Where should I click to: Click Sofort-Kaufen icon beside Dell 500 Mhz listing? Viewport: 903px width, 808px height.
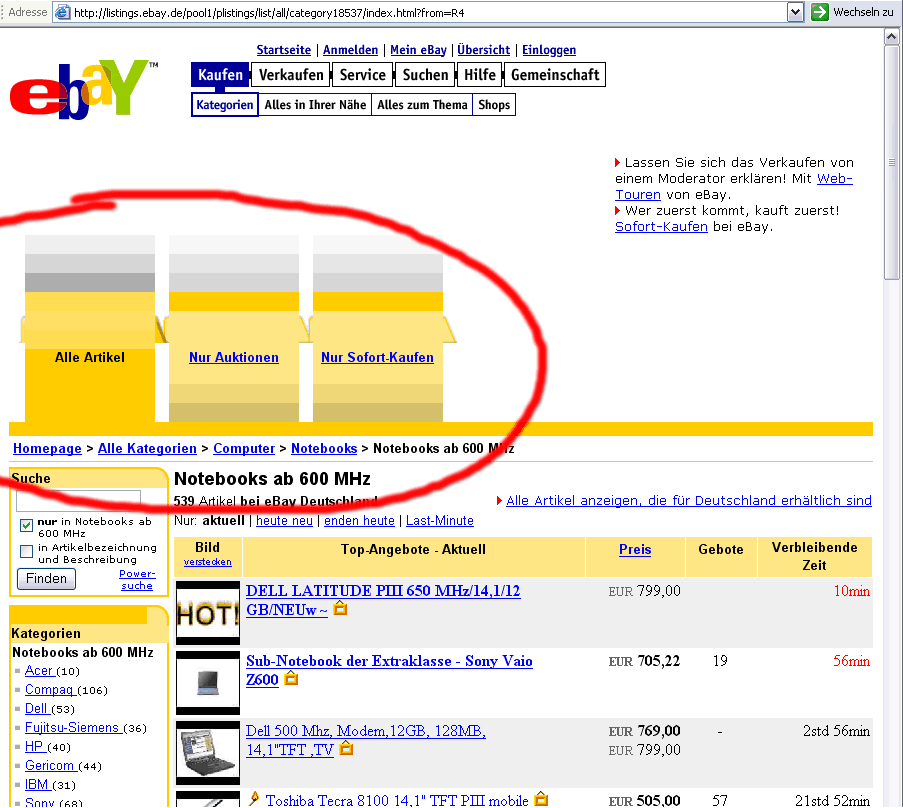click(346, 748)
